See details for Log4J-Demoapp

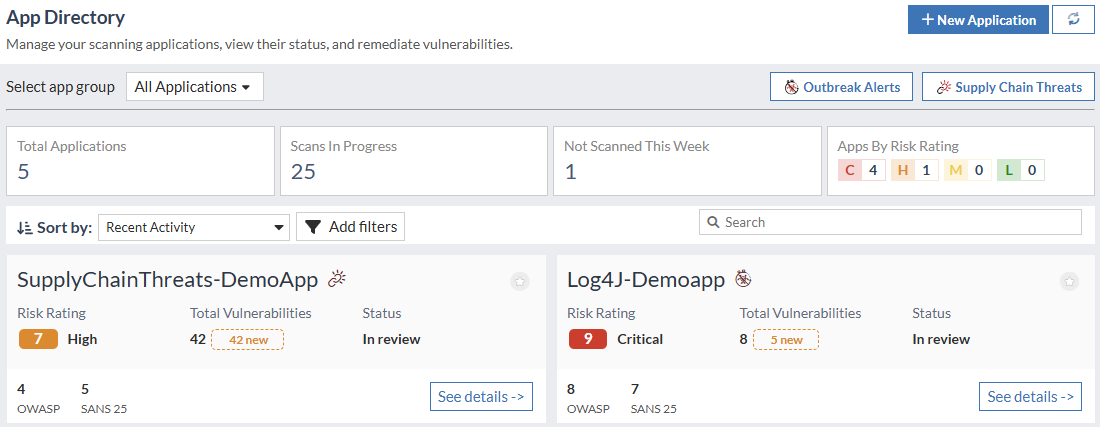pos(1031,396)
